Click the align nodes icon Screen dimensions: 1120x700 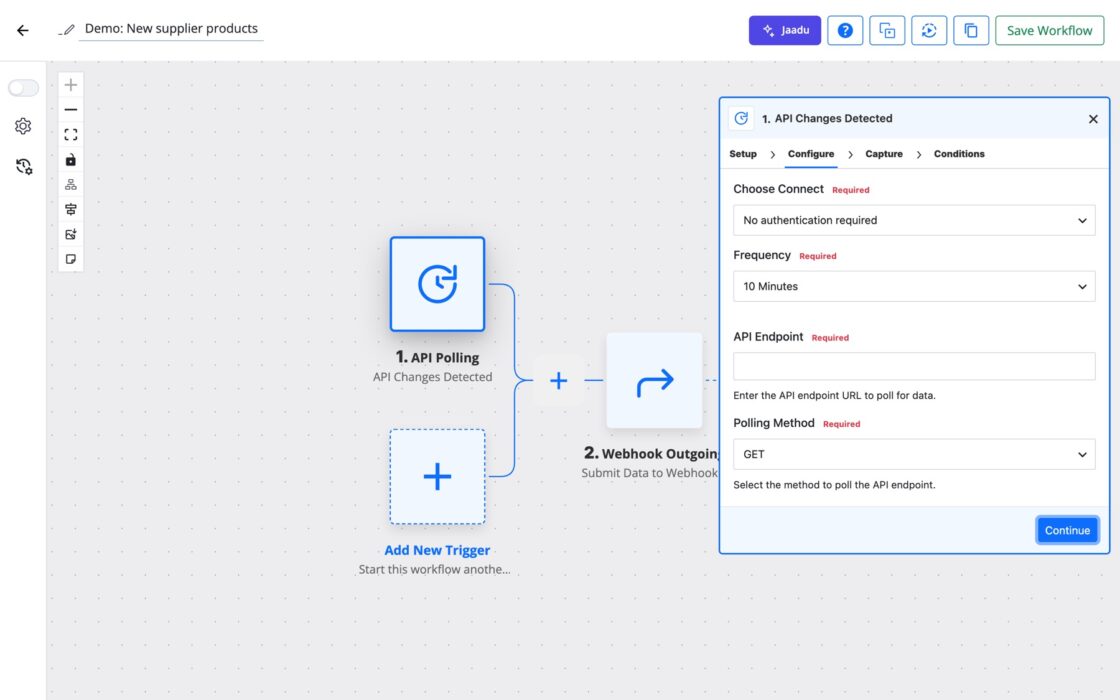click(71, 209)
